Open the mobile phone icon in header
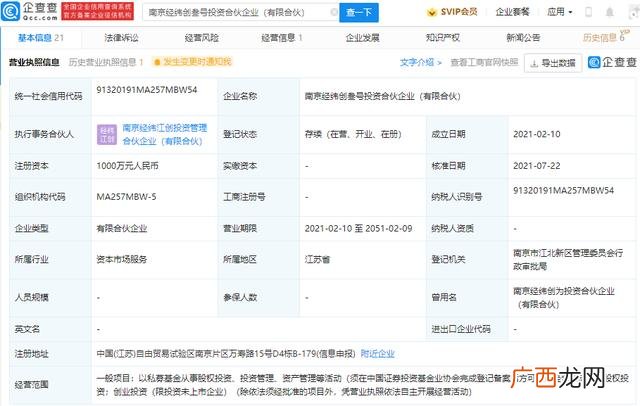Viewport: 640px width, 406px height. [x=588, y=12]
